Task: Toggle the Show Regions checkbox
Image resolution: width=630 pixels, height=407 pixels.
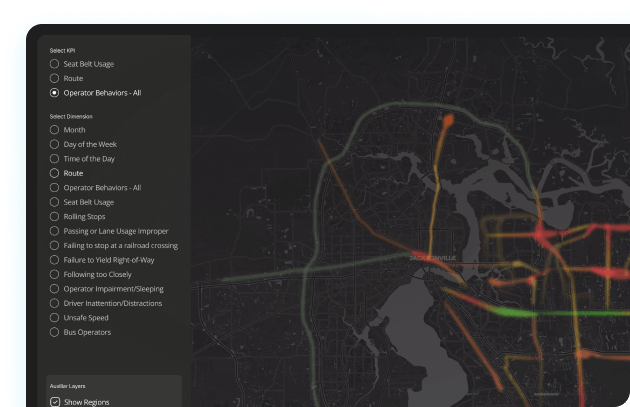Action: [55, 402]
